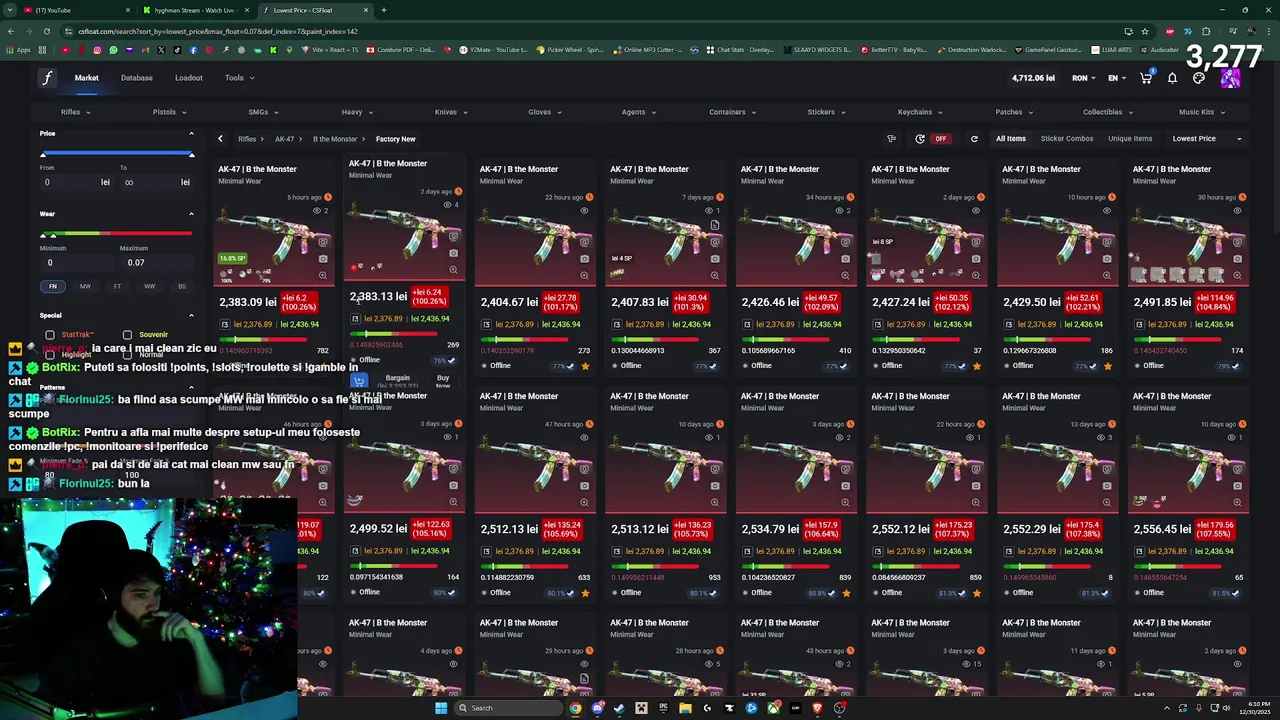
Task: Open the EN language dropdown
Action: 1117,78
